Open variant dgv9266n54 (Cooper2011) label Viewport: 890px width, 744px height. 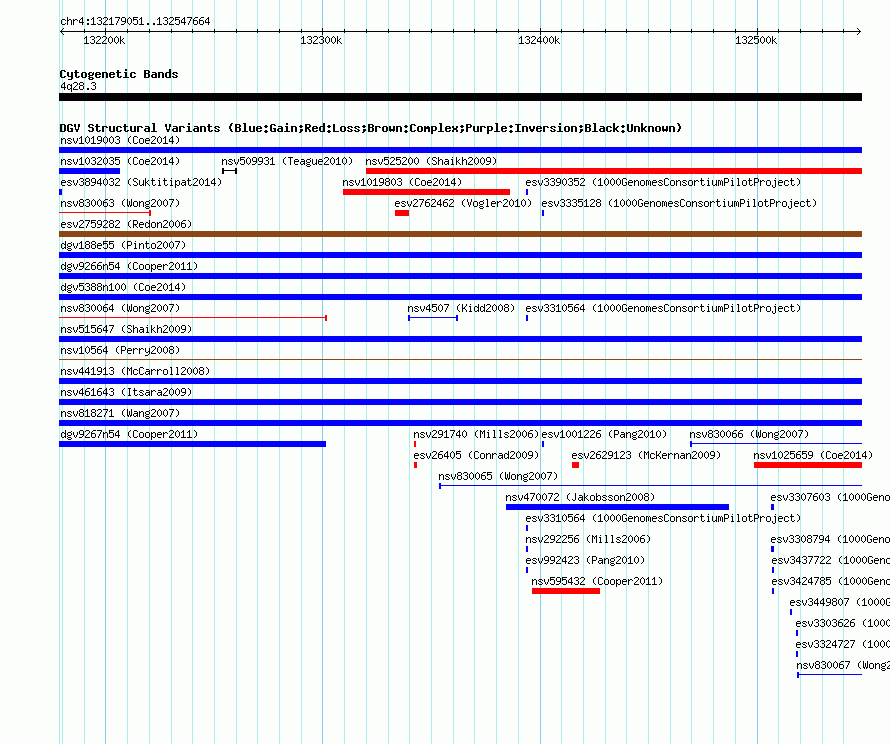point(129,266)
